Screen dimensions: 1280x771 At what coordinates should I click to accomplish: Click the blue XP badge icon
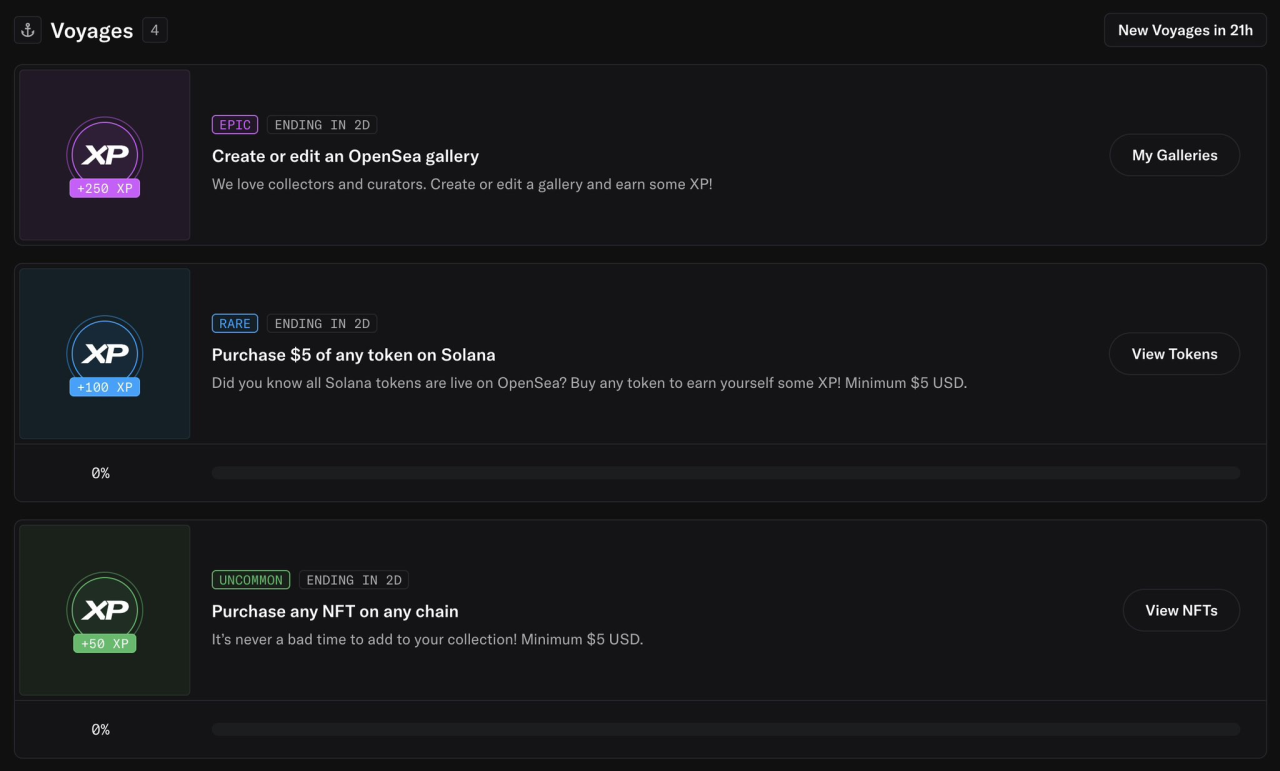(x=105, y=352)
